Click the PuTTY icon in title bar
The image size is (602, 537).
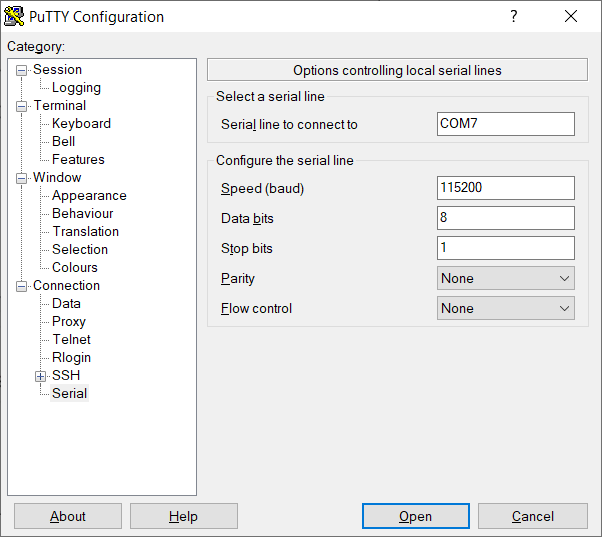pos(15,16)
